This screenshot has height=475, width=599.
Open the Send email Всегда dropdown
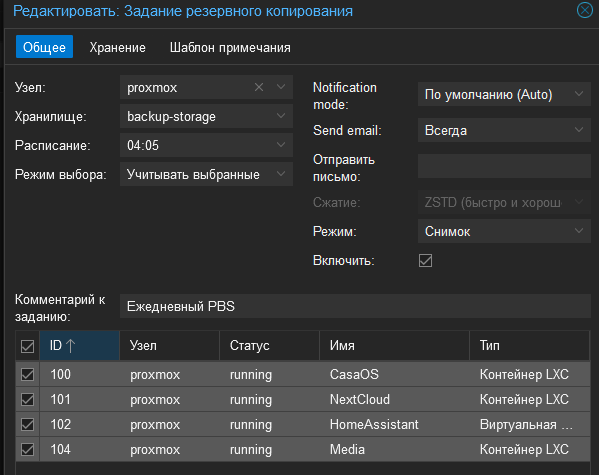(x=579, y=130)
